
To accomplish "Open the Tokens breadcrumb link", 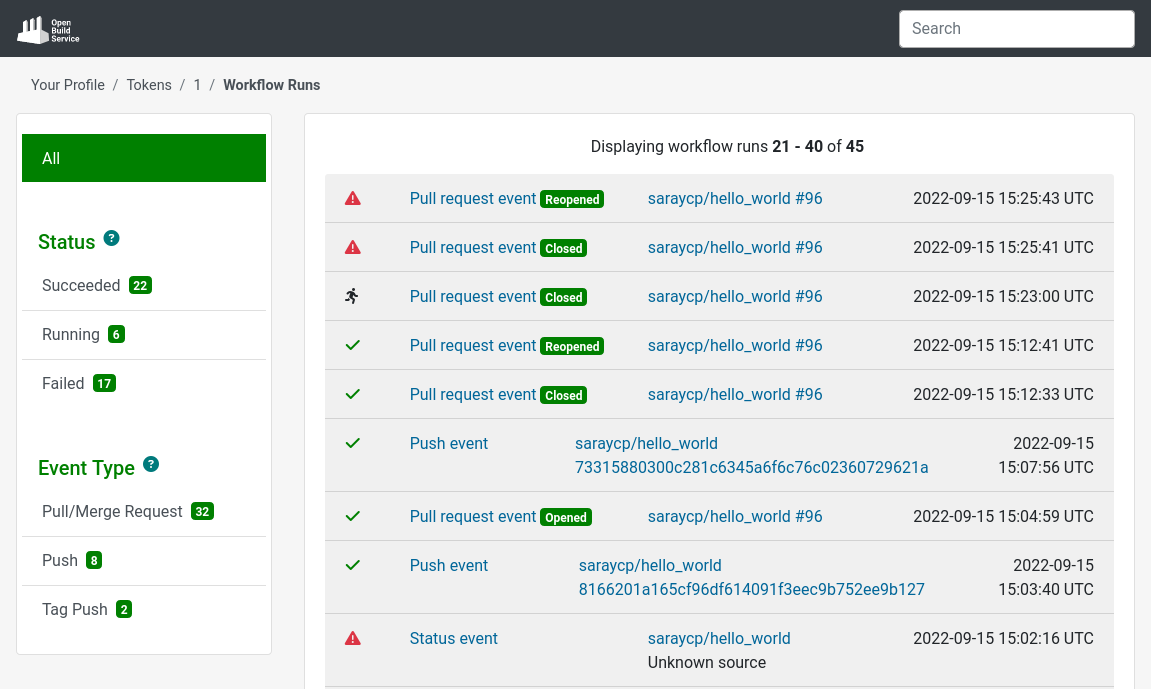I will tap(149, 85).
